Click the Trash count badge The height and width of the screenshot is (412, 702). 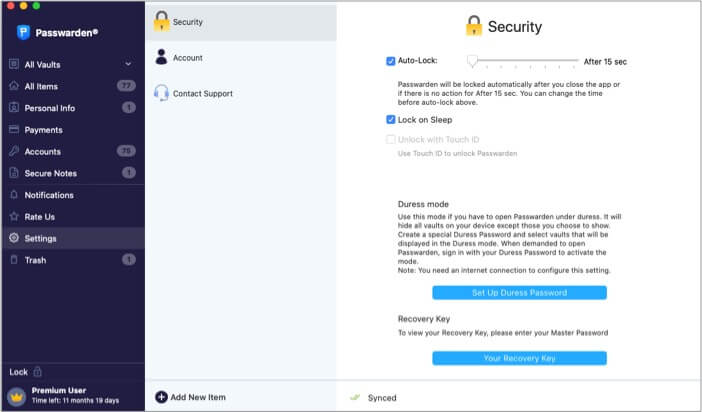pos(128,260)
